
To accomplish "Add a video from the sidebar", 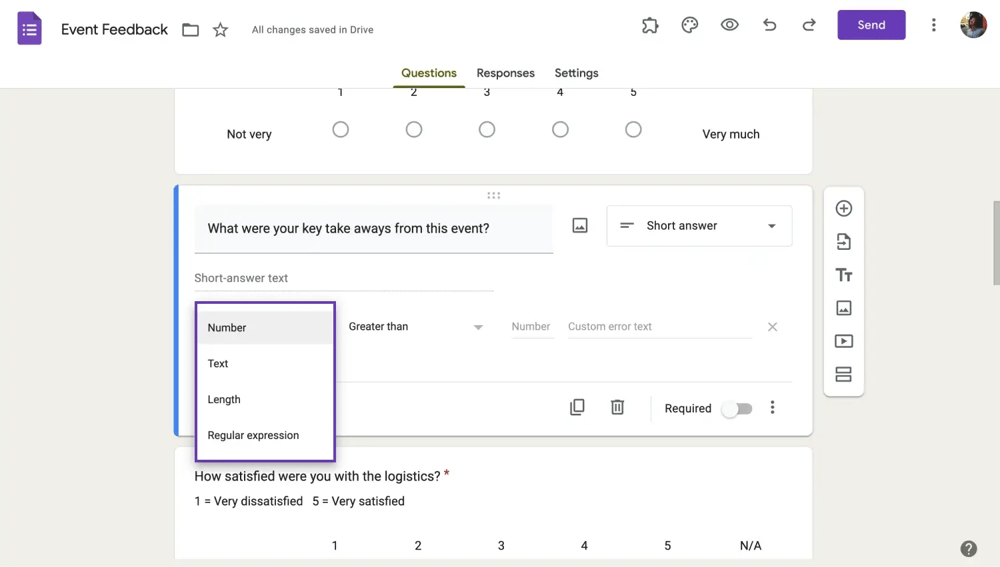I will [x=843, y=341].
